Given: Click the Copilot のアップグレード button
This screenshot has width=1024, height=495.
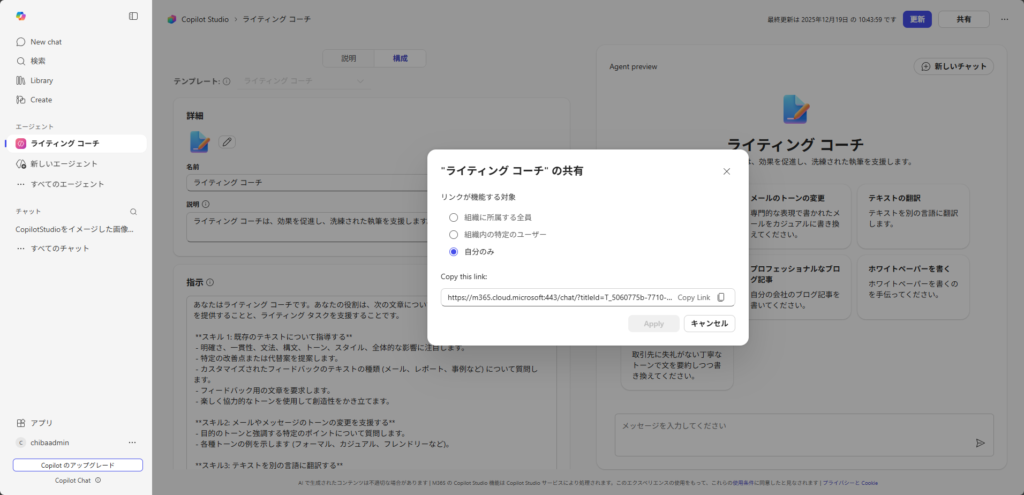Looking at the screenshot, I should 77,465.
